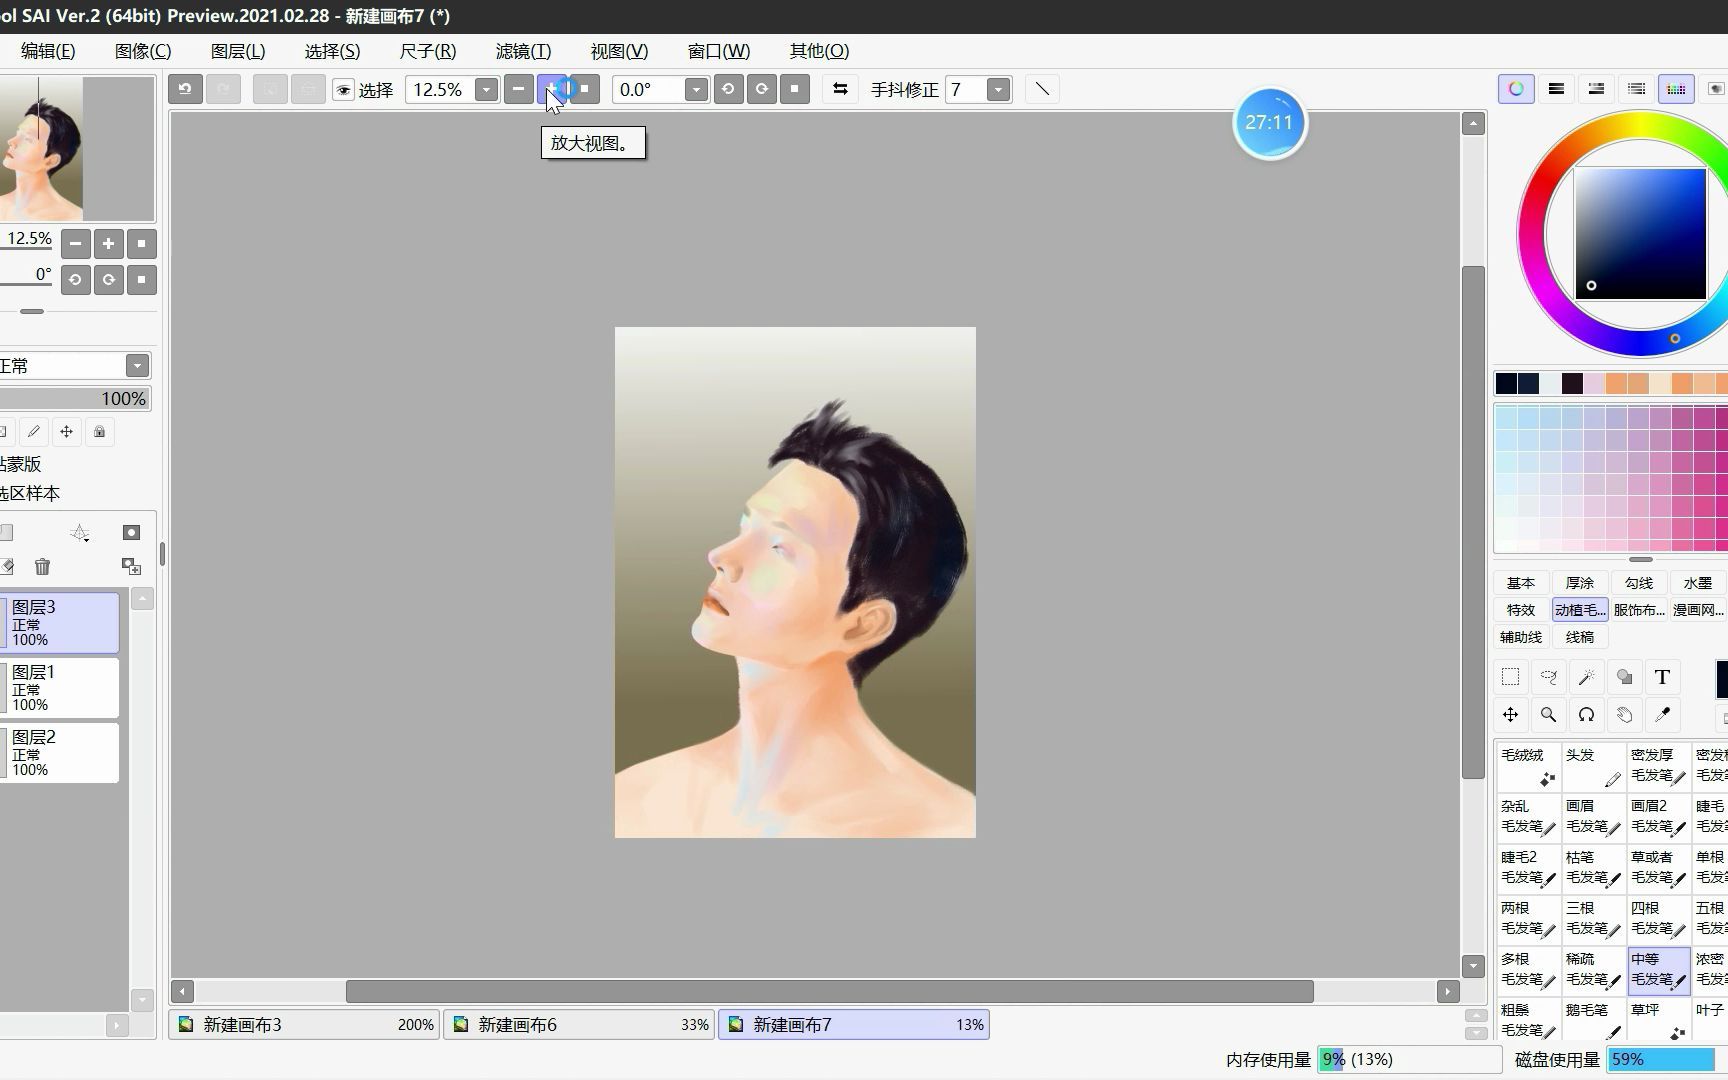Rotate navigator view clockwise
The width and height of the screenshot is (1728, 1080).
[108, 280]
